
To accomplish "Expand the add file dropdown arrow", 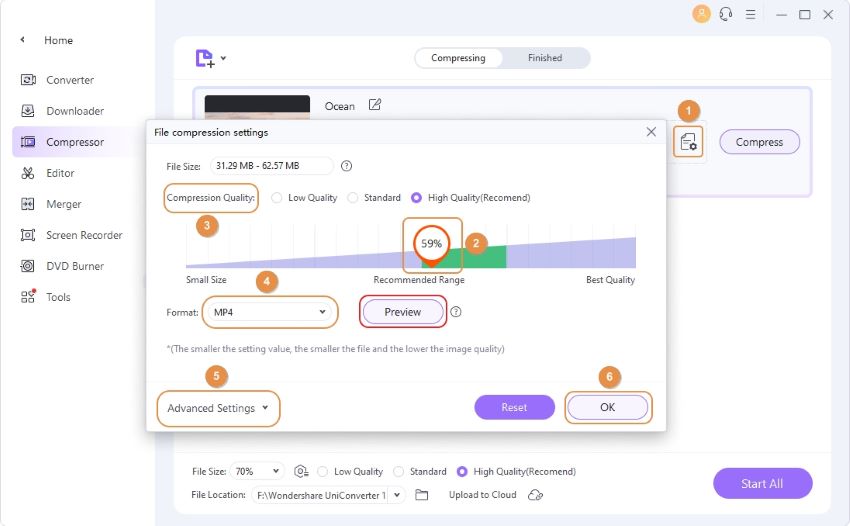I will tap(223, 58).
